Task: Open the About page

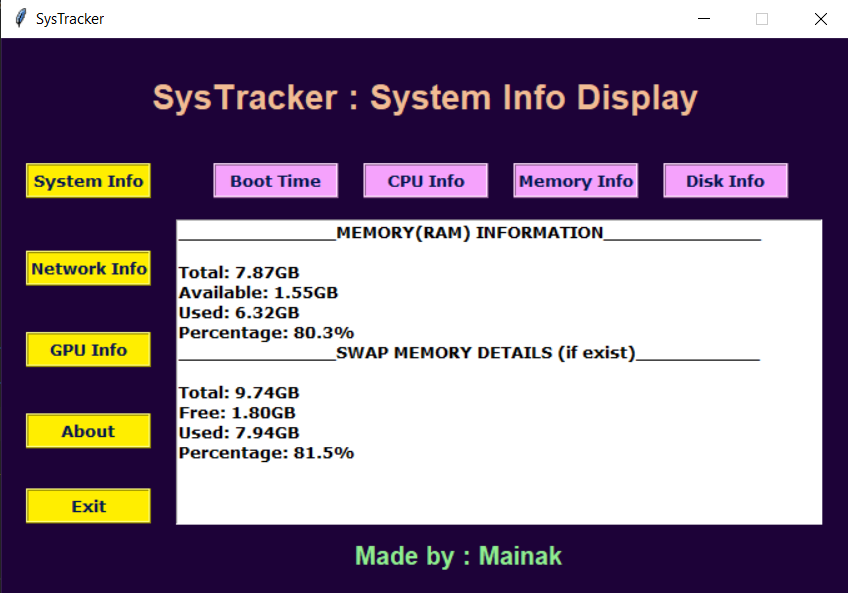Action: [88, 431]
